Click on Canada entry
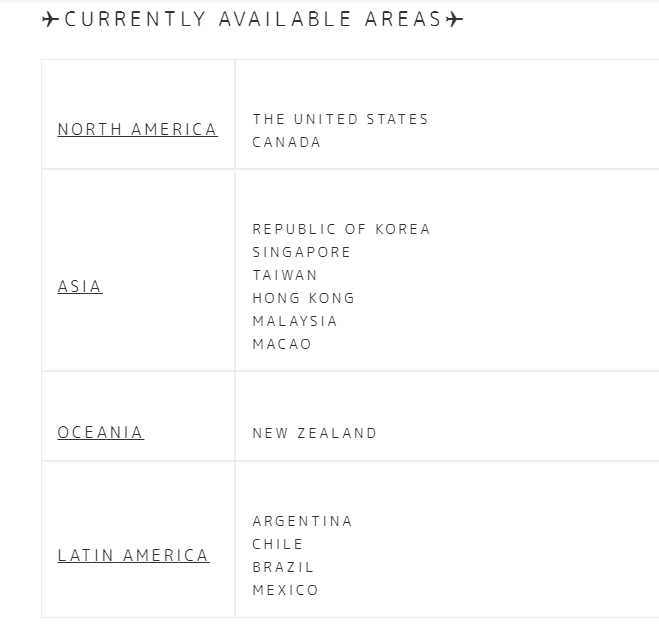Screen dimensions: 659x633 click(286, 142)
